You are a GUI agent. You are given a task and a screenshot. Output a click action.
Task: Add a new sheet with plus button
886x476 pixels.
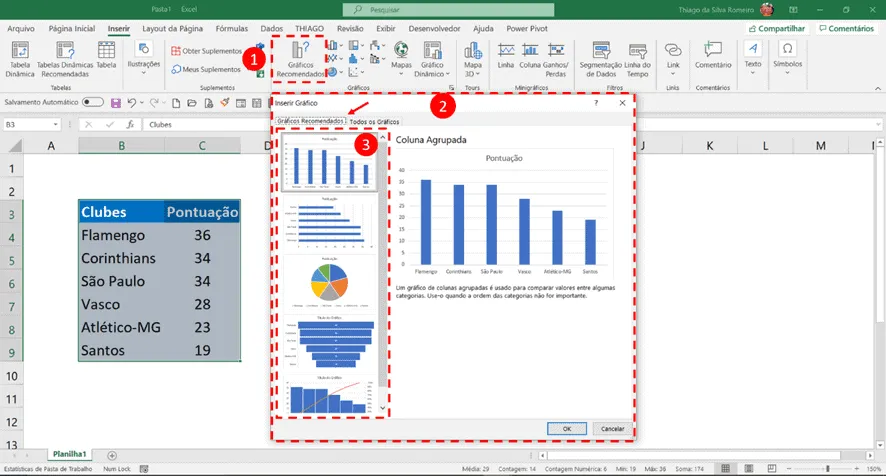112,455
